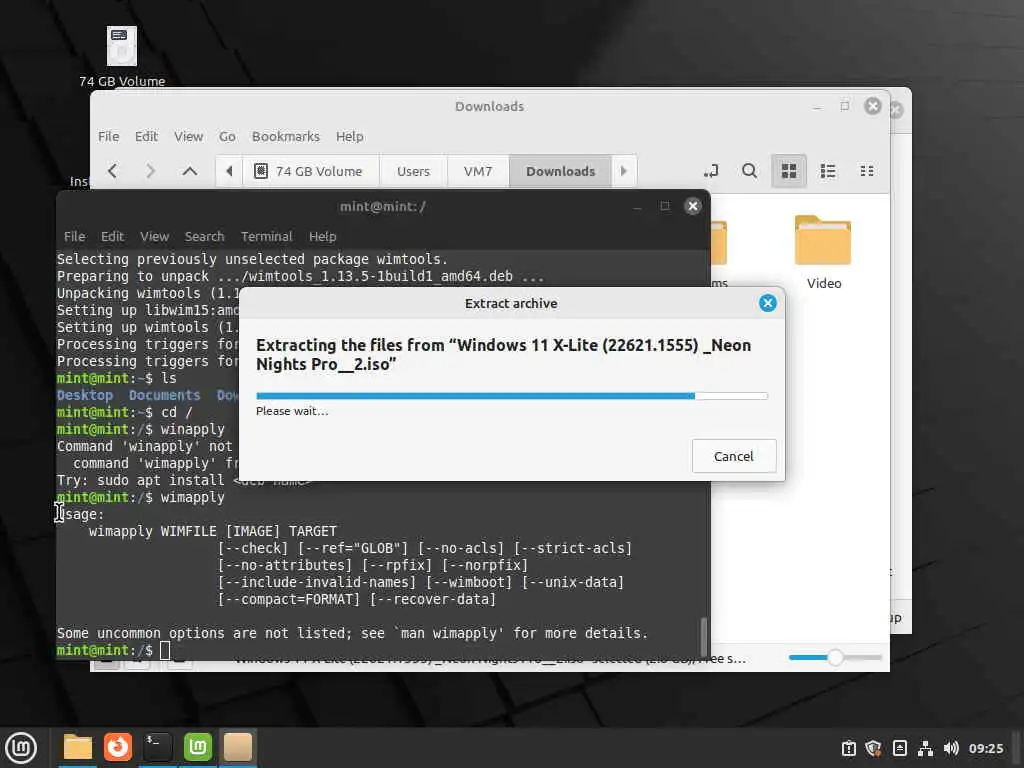Open 74 GB Volume desktop icon
This screenshot has width=1024, height=768.
122,57
